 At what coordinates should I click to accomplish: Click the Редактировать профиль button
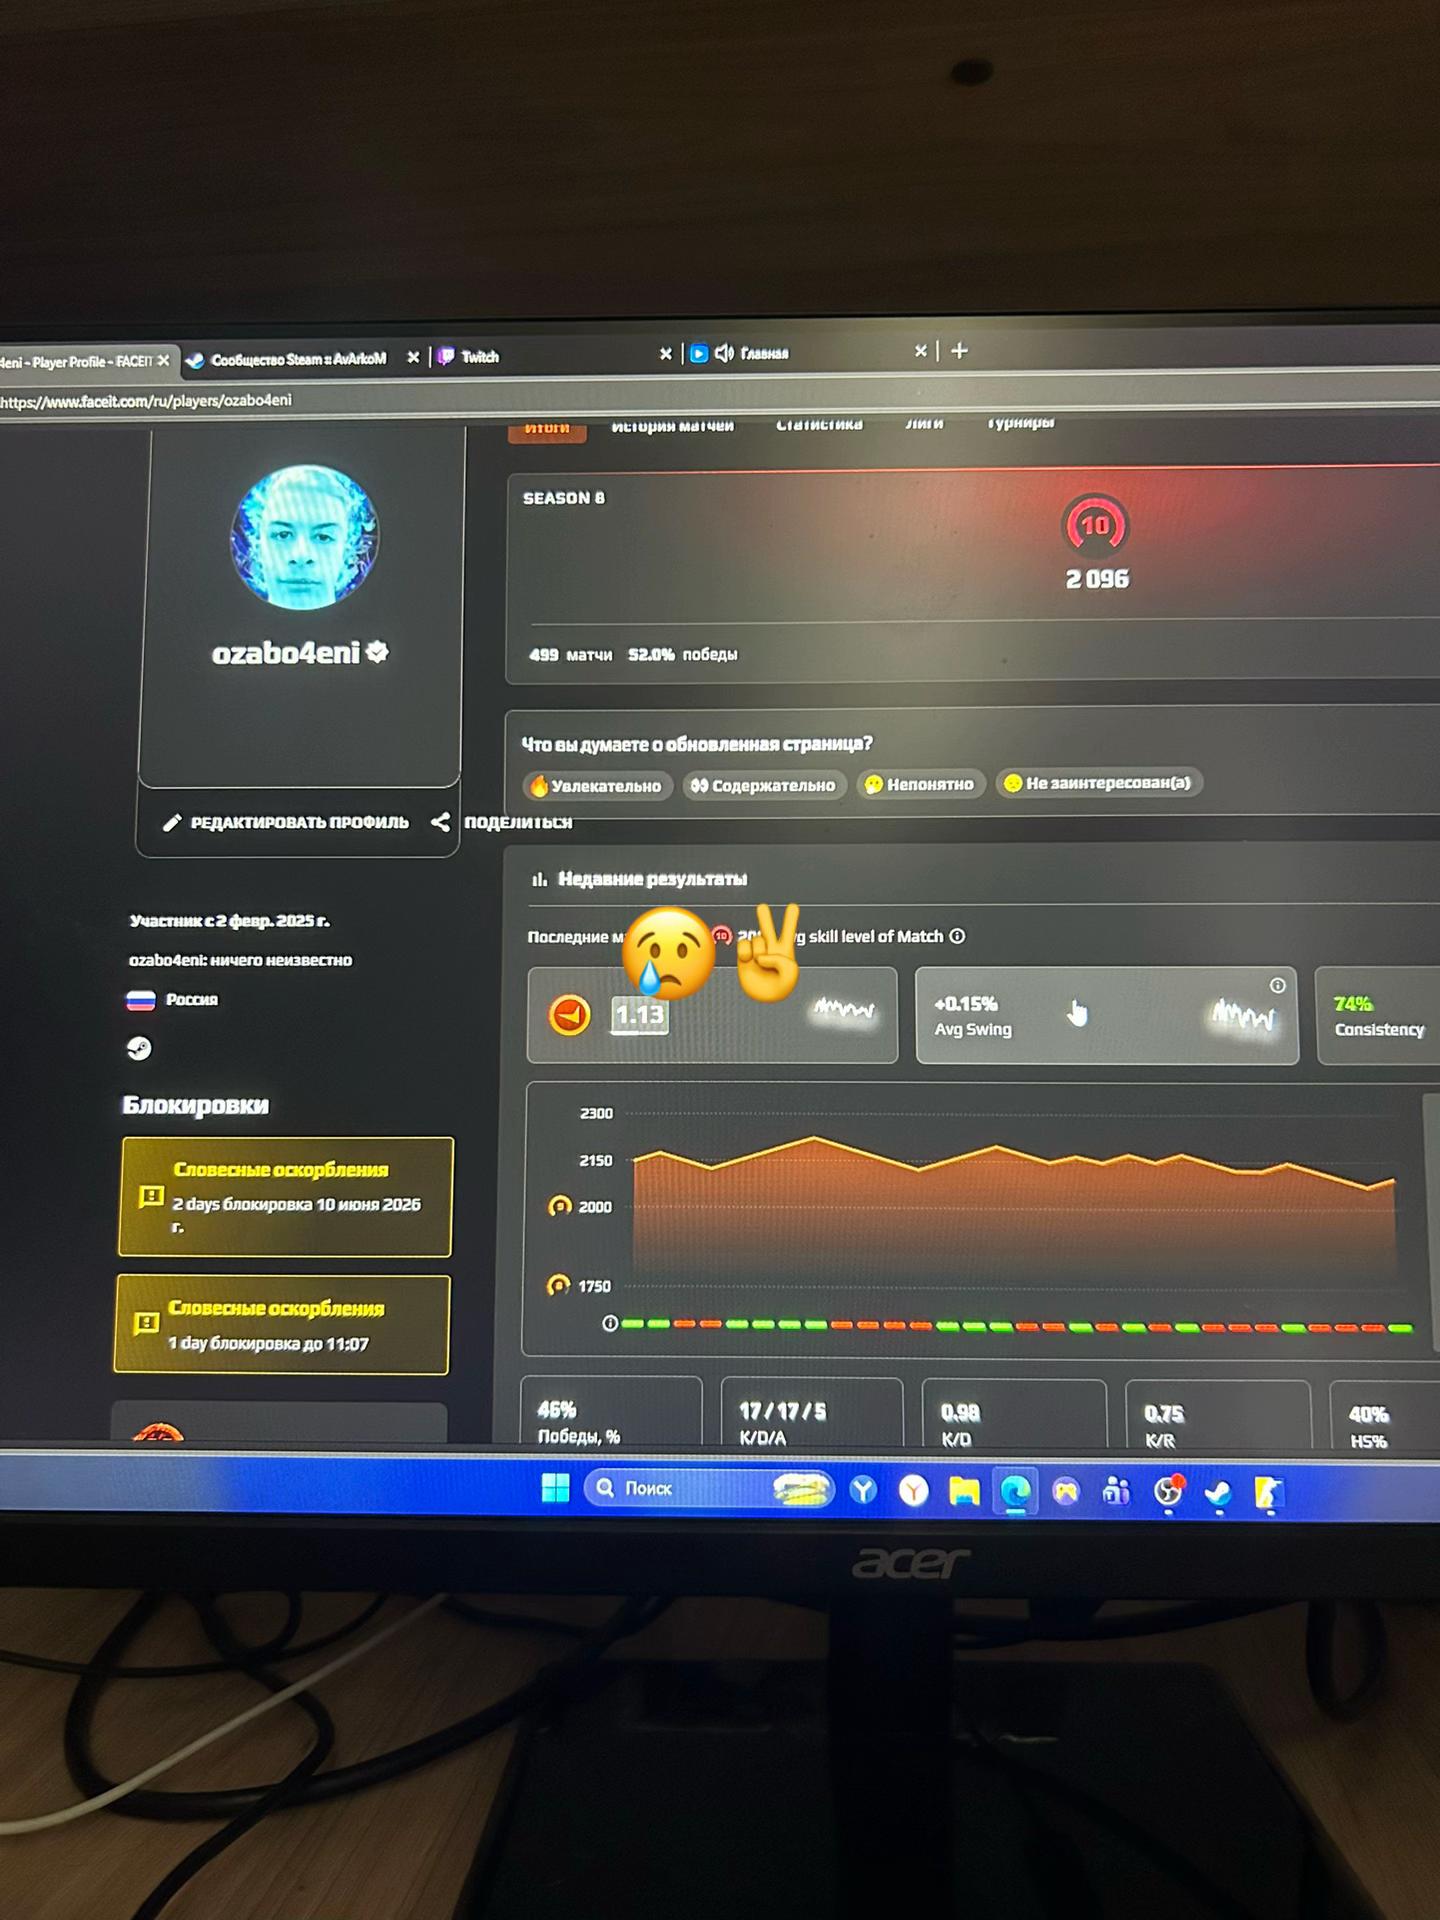click(x=286, y=823)
